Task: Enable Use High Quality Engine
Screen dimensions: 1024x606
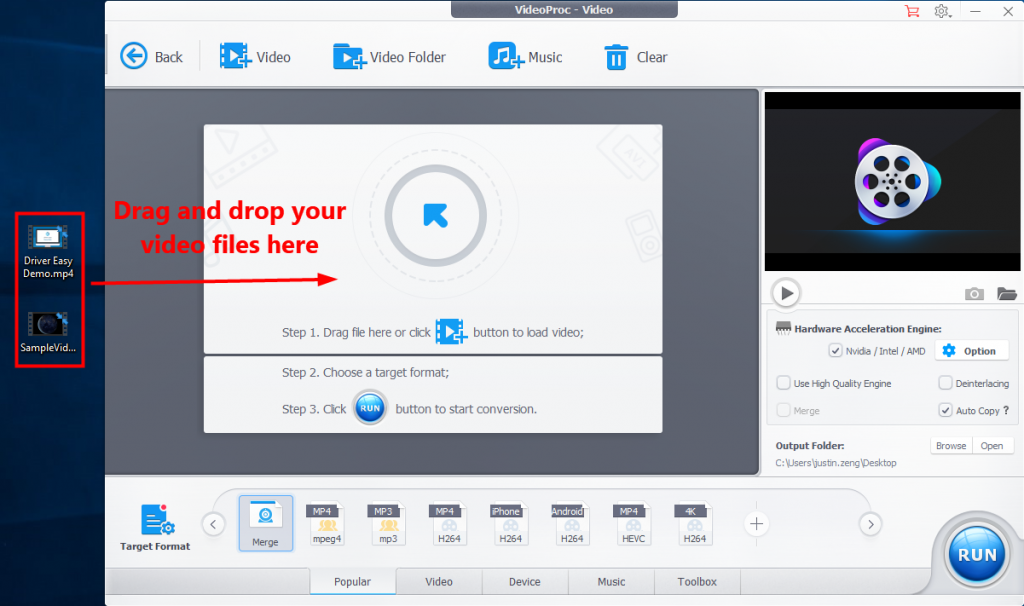Action: [784, 383]
